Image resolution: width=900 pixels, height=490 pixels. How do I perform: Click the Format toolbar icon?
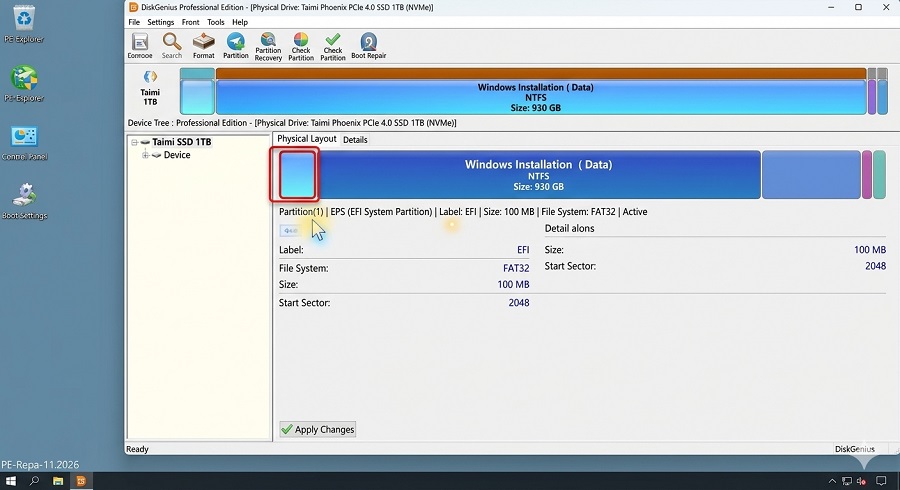point(203,45)
